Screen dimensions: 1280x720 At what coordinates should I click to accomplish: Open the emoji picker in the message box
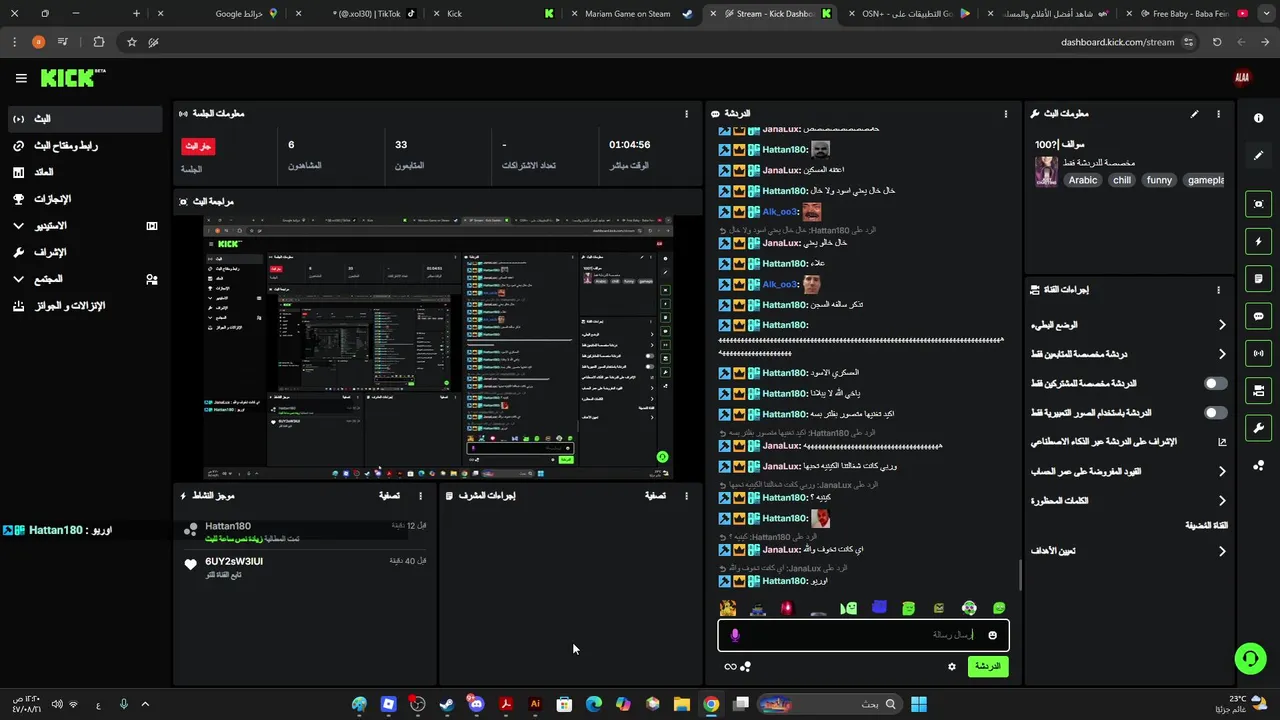tap(992, 635)
